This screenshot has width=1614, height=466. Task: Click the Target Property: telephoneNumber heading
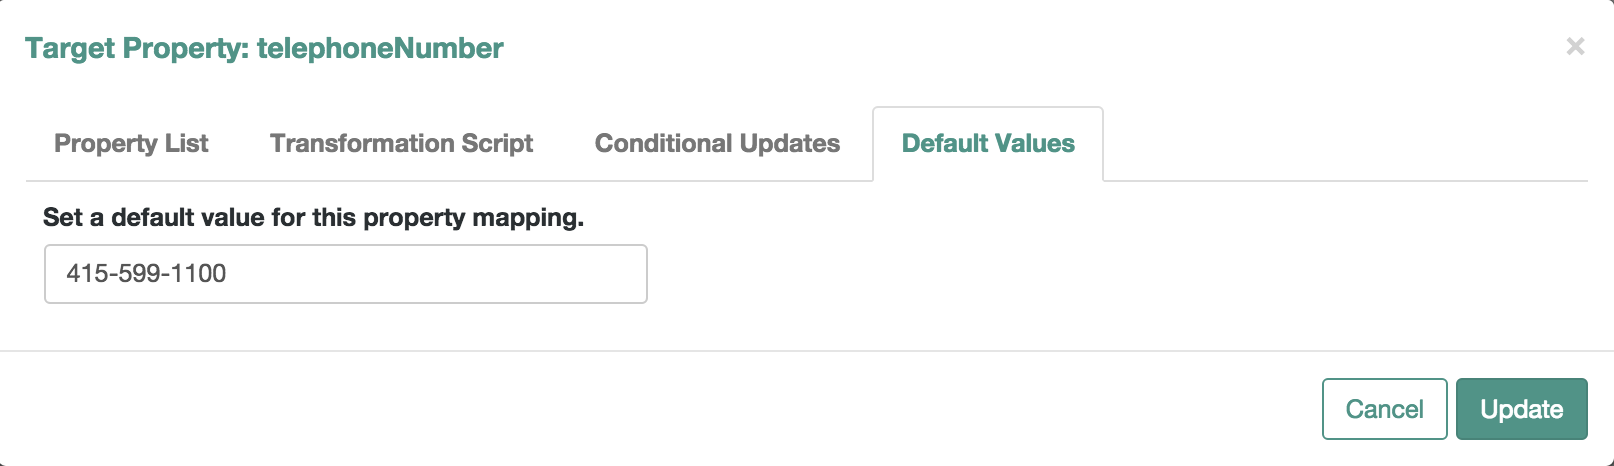[x=264, y=48]
